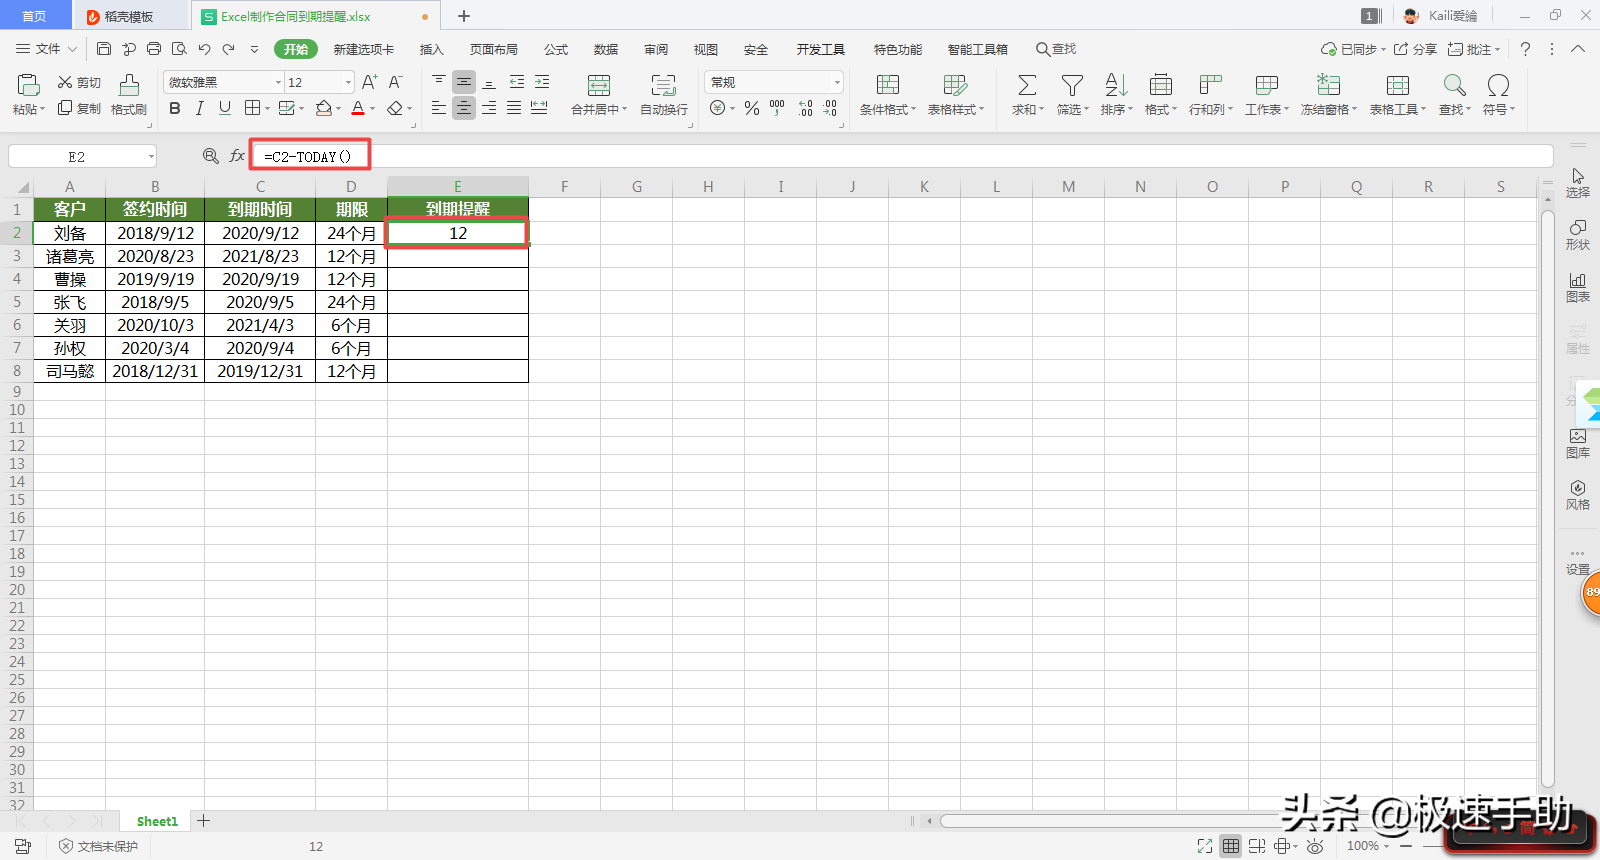Click the Sum (求和) sigma icon

click(x=1027, y=85)
